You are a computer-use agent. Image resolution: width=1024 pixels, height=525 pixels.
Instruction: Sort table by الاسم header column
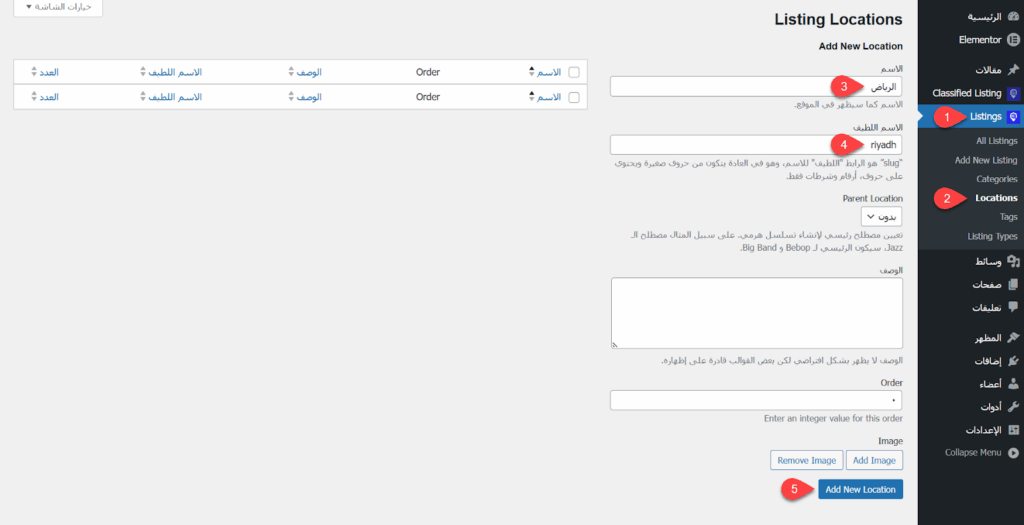tap(548, 72)
